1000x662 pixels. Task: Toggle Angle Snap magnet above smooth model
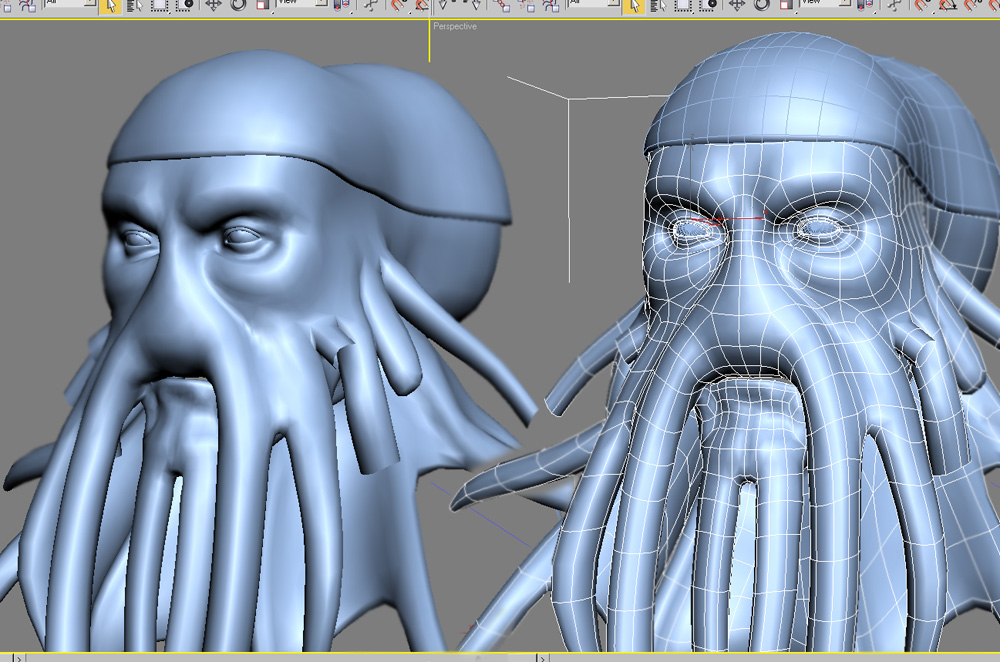pos(422,6)
